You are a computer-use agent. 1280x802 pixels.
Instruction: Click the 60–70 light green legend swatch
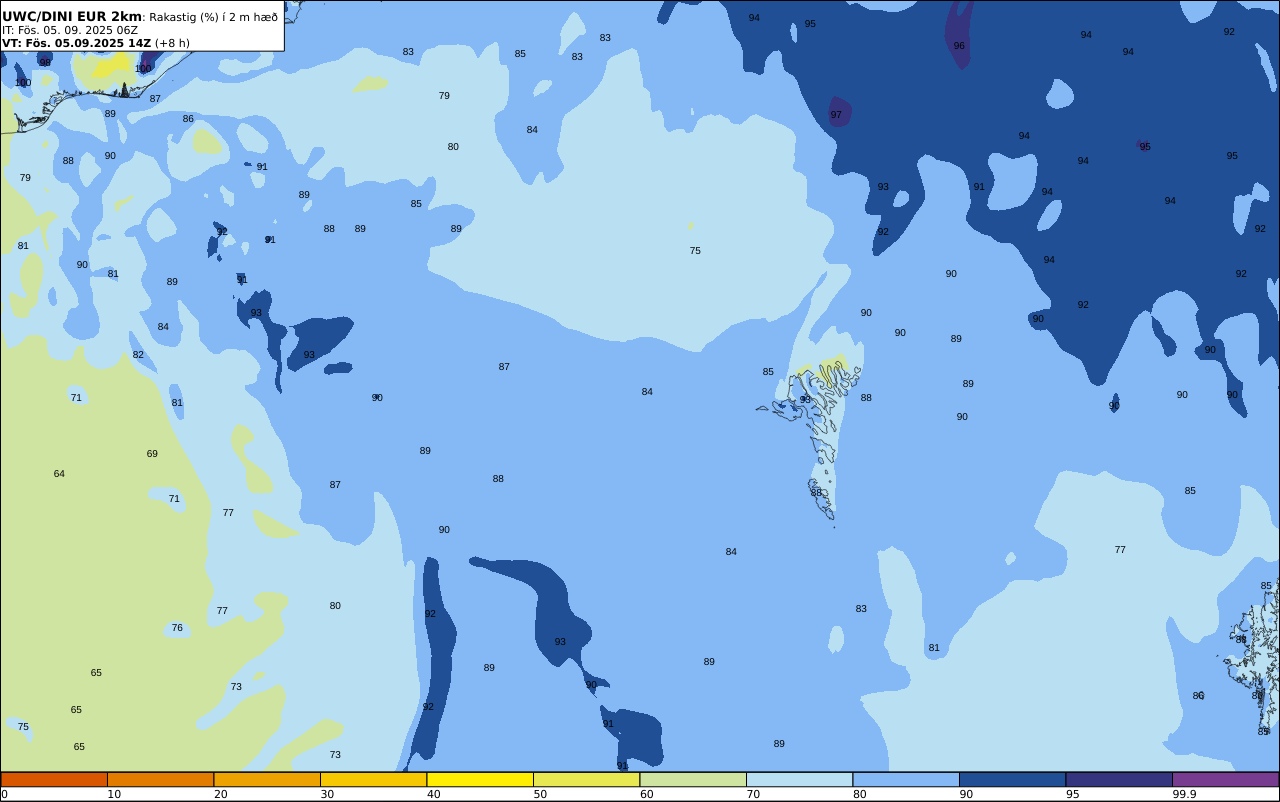point(693,779)
